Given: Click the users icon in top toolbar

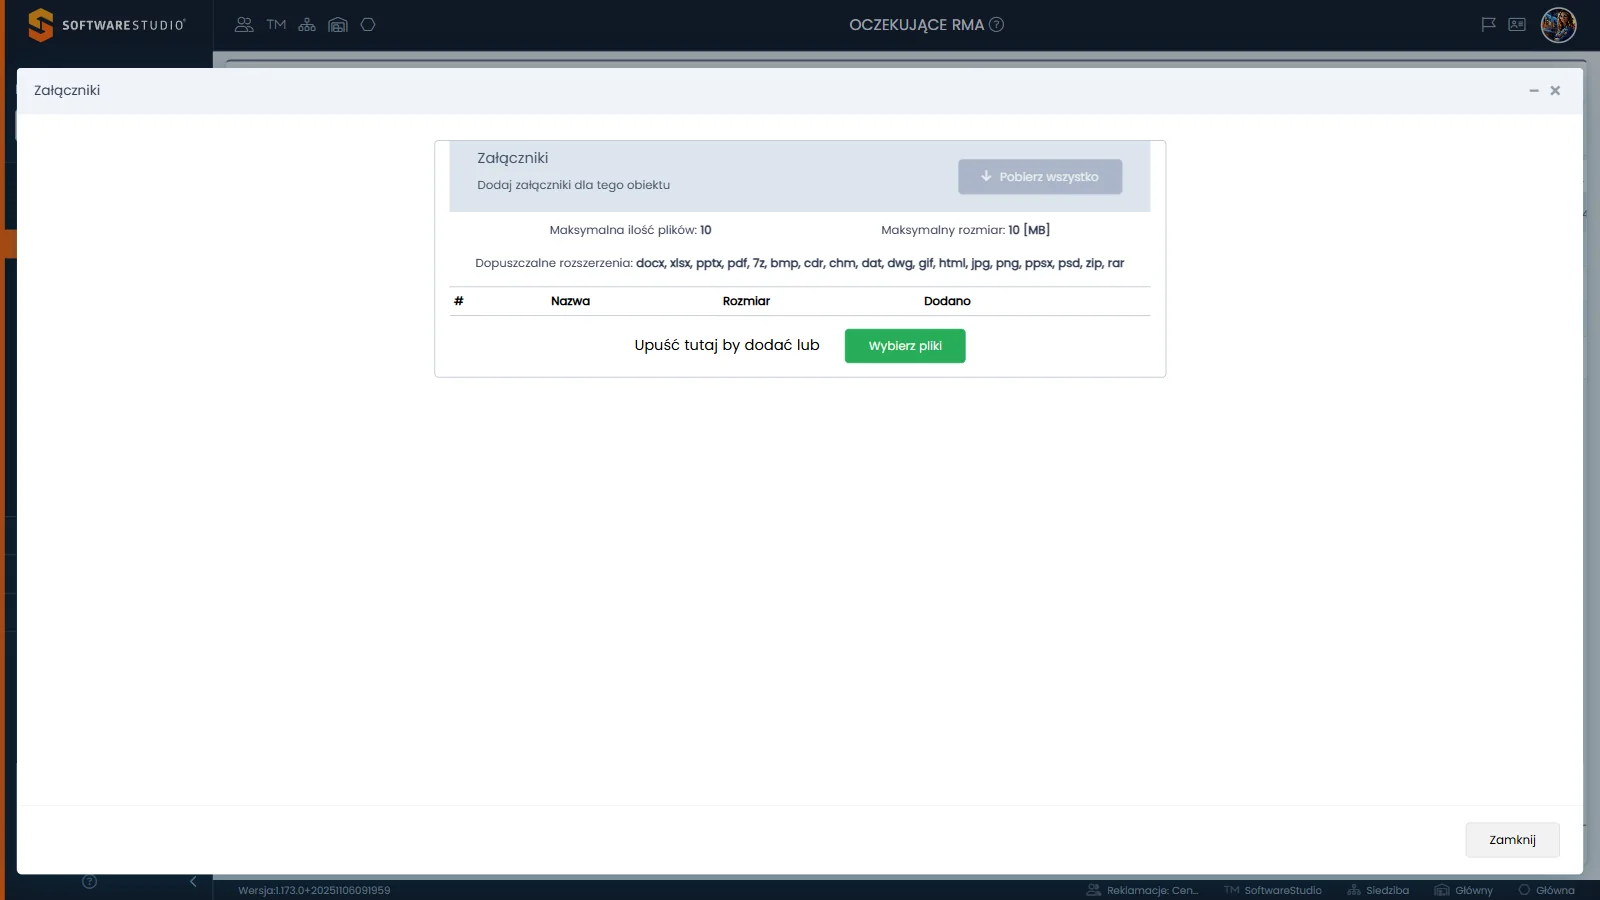Looking at the screenshot, I should coord(244,25).
